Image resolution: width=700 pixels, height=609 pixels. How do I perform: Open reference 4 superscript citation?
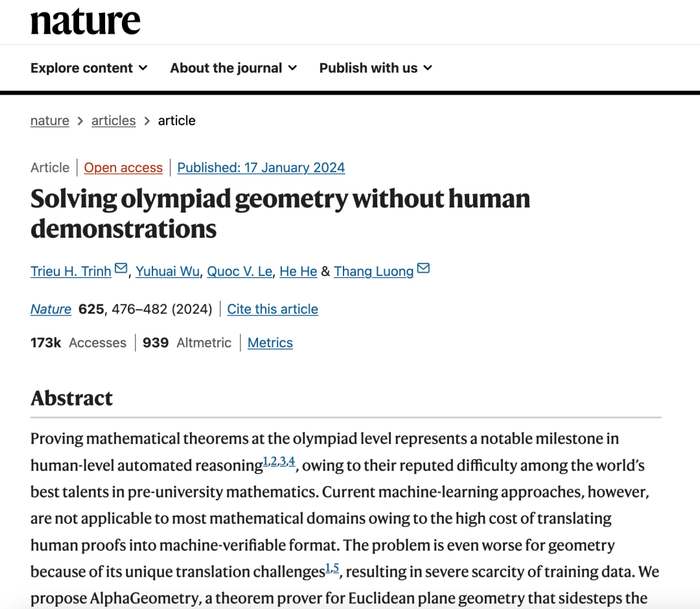click(x=291, y=461)
